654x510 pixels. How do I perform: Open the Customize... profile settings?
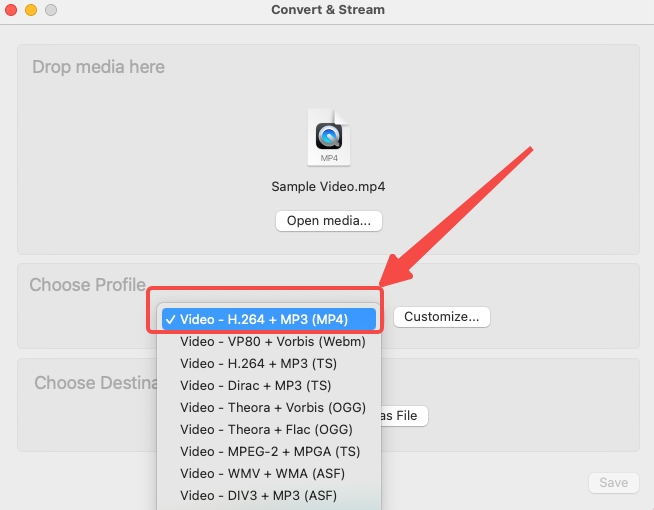pyautogui.click(x=441, y=317)
